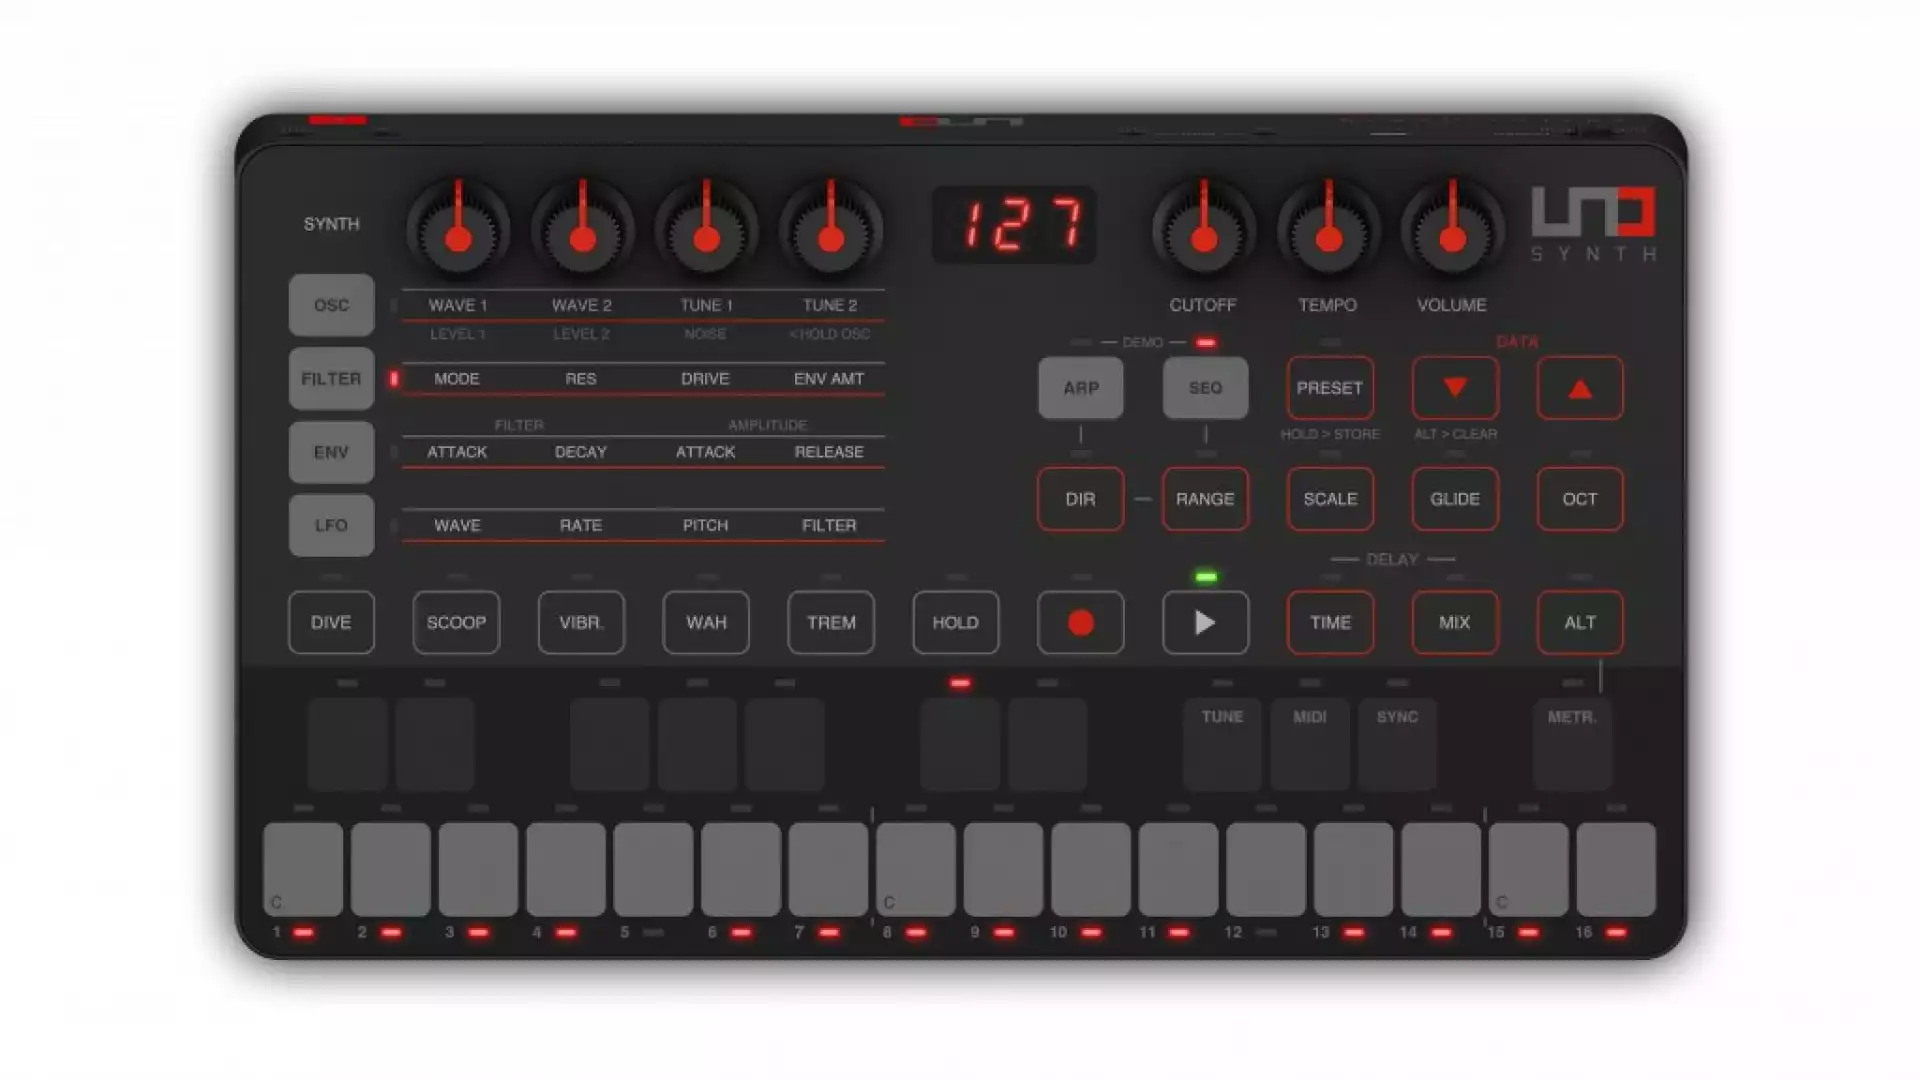Screen dimensions: 1920x1080
Task: Click the WAH modulation button
Action: point(705,622)
